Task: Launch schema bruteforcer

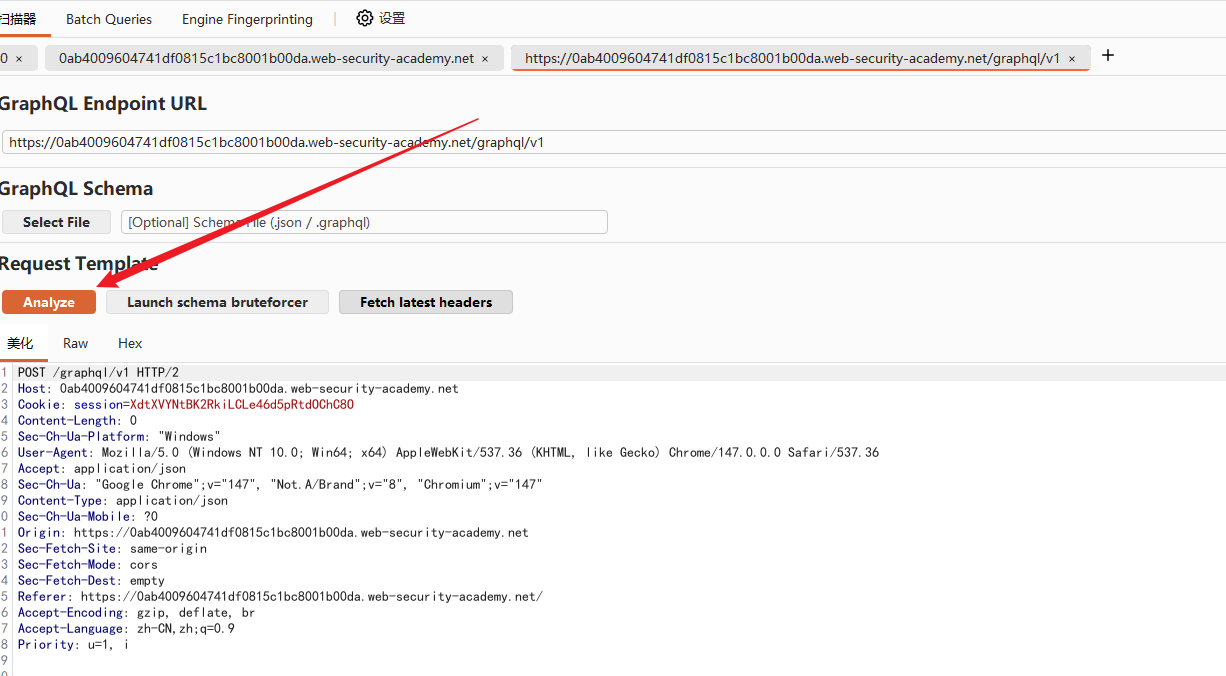Action: [217, 302]
